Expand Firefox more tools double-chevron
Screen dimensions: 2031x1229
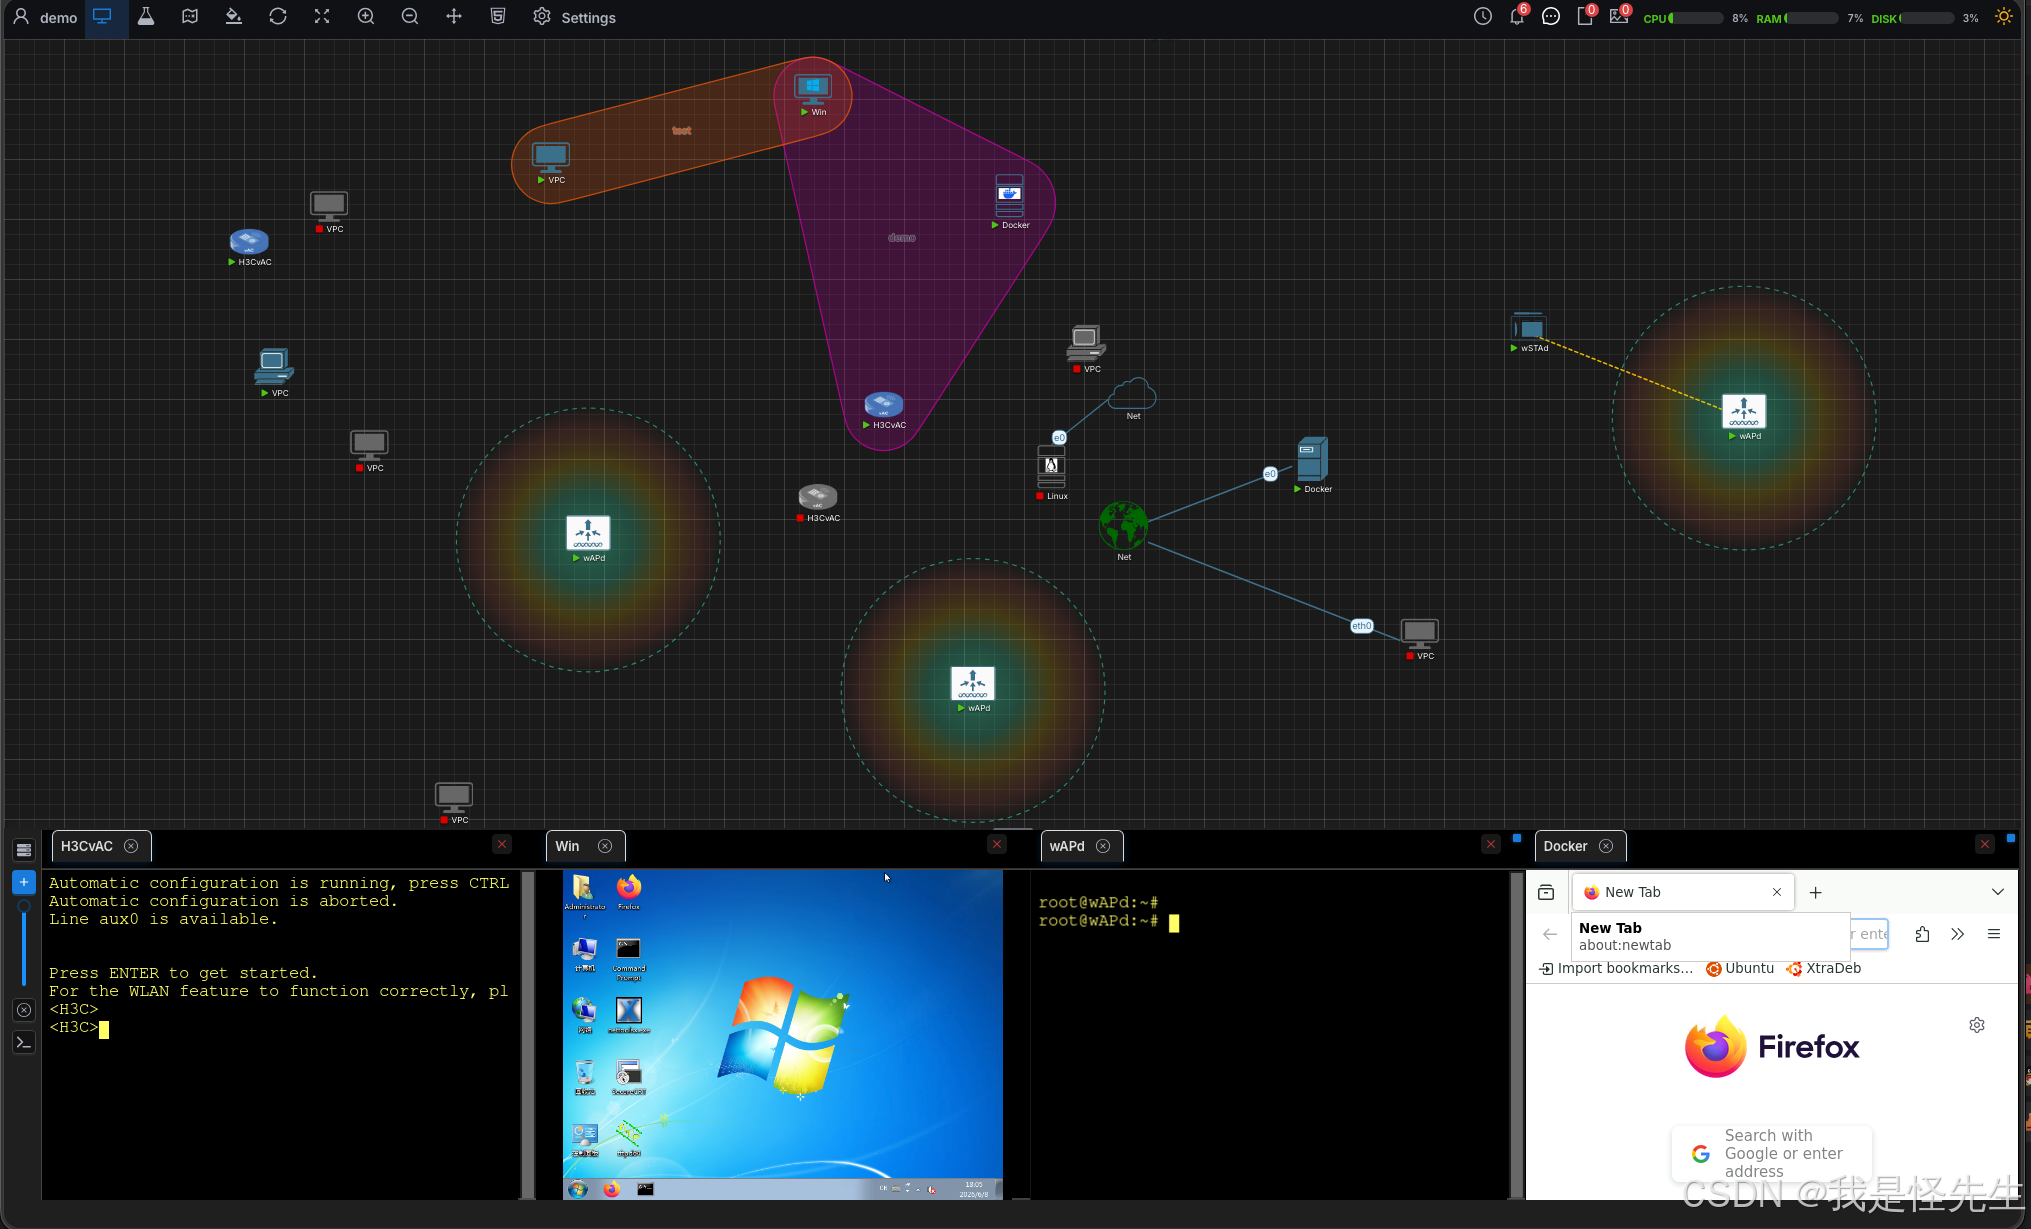[x=1958, y=934]
